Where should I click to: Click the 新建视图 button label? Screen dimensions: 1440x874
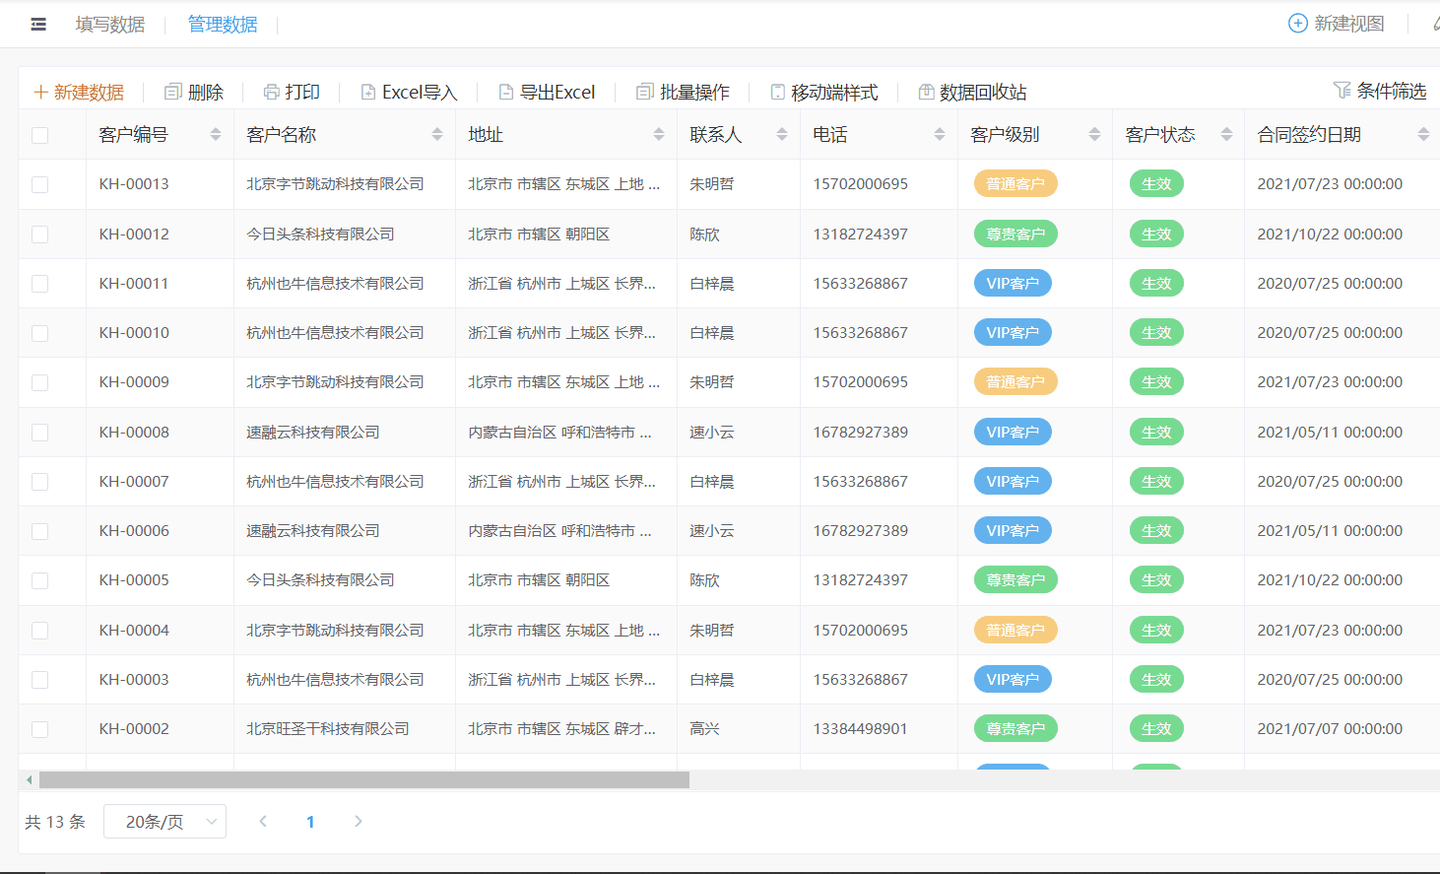(1349, 23)
